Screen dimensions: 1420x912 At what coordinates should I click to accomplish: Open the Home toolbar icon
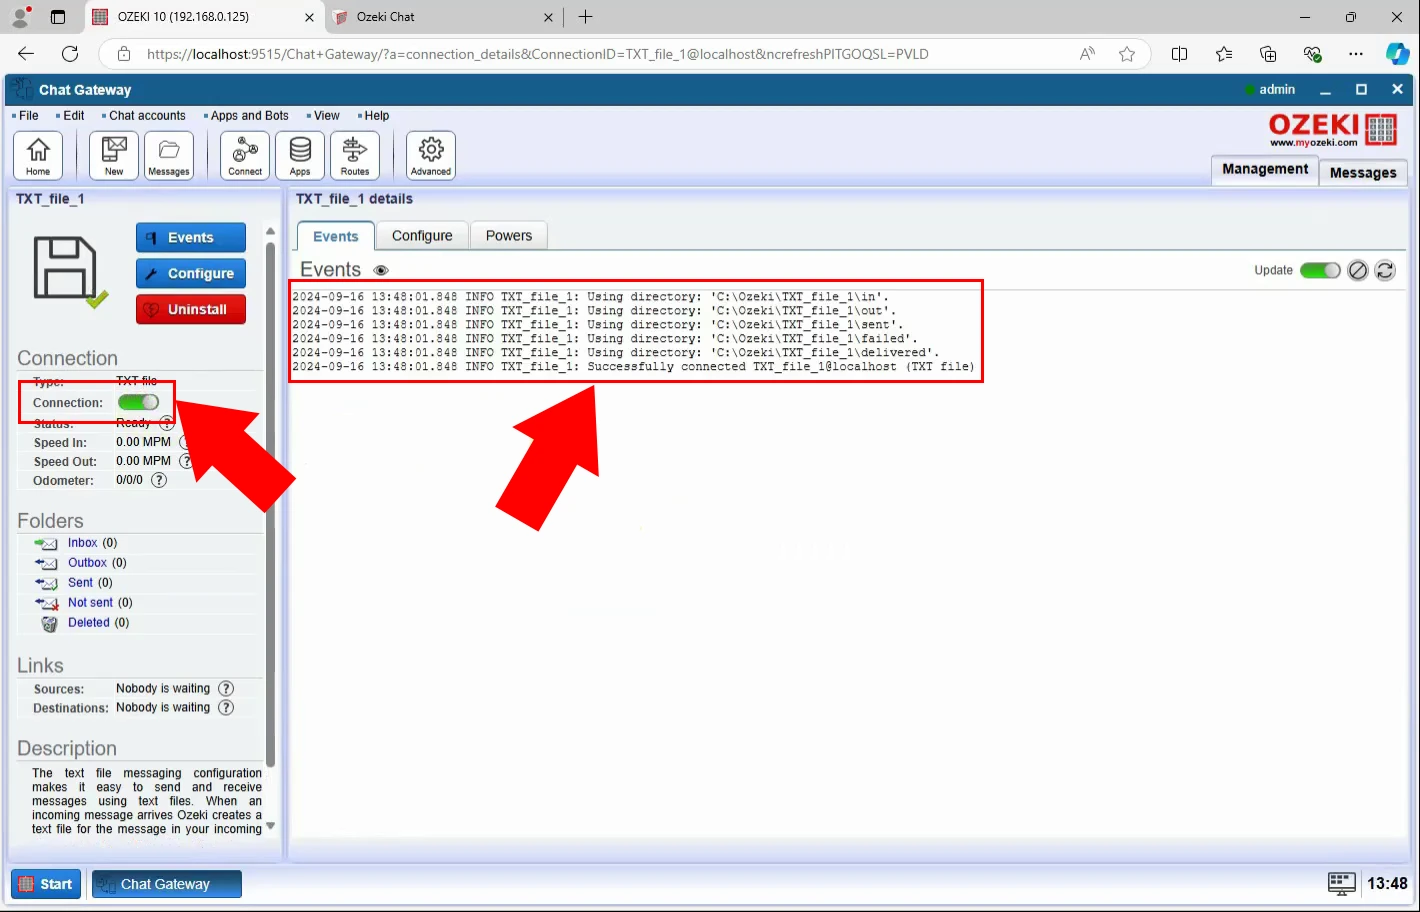(38, 156)
